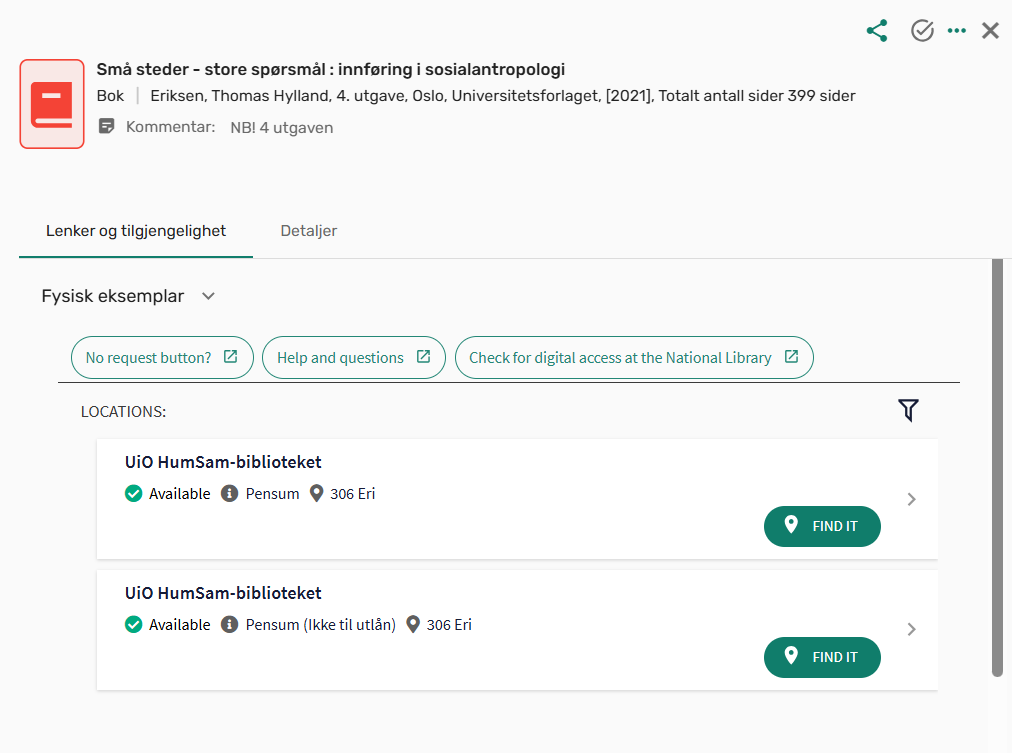This screenshot has height=753, width=1012.
Task: Click the external link icon on National Library button
Action: 791,356
